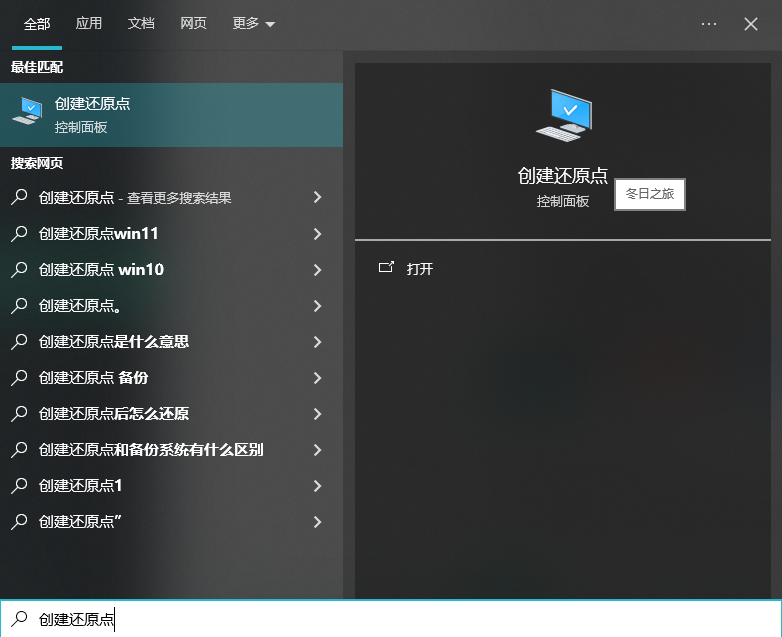Screen dimensions: 782x637
Task: Expand arrow for 备份系统有什么区别 row
Action: click(317, 449)
